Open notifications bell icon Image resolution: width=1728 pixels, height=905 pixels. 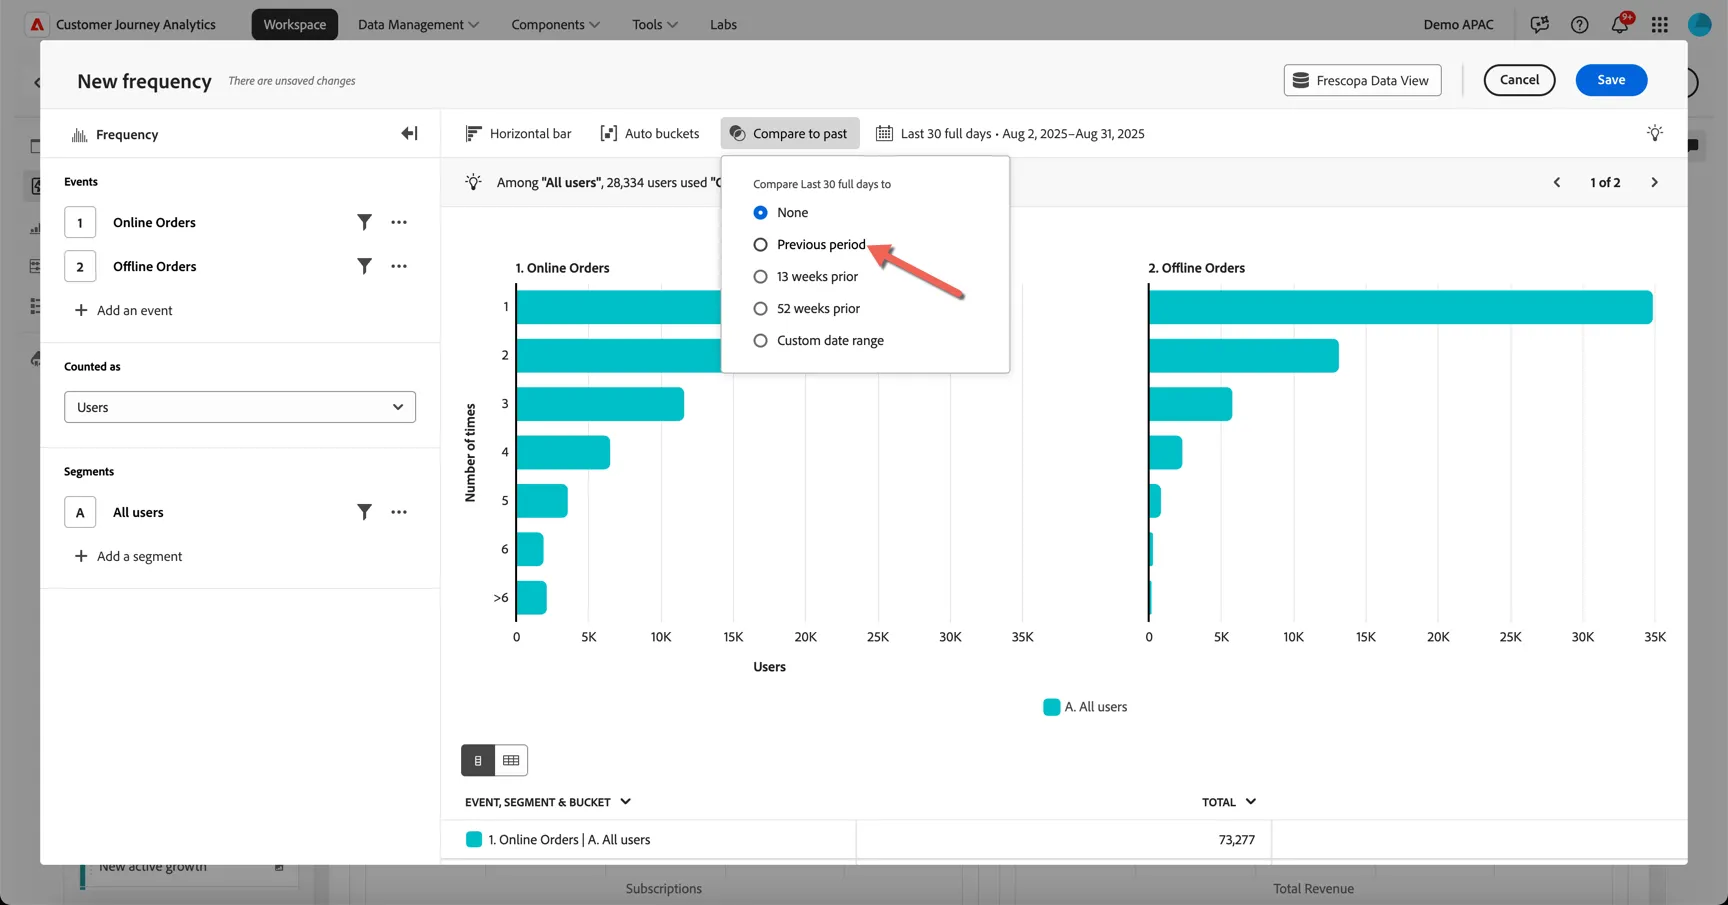1620,24
